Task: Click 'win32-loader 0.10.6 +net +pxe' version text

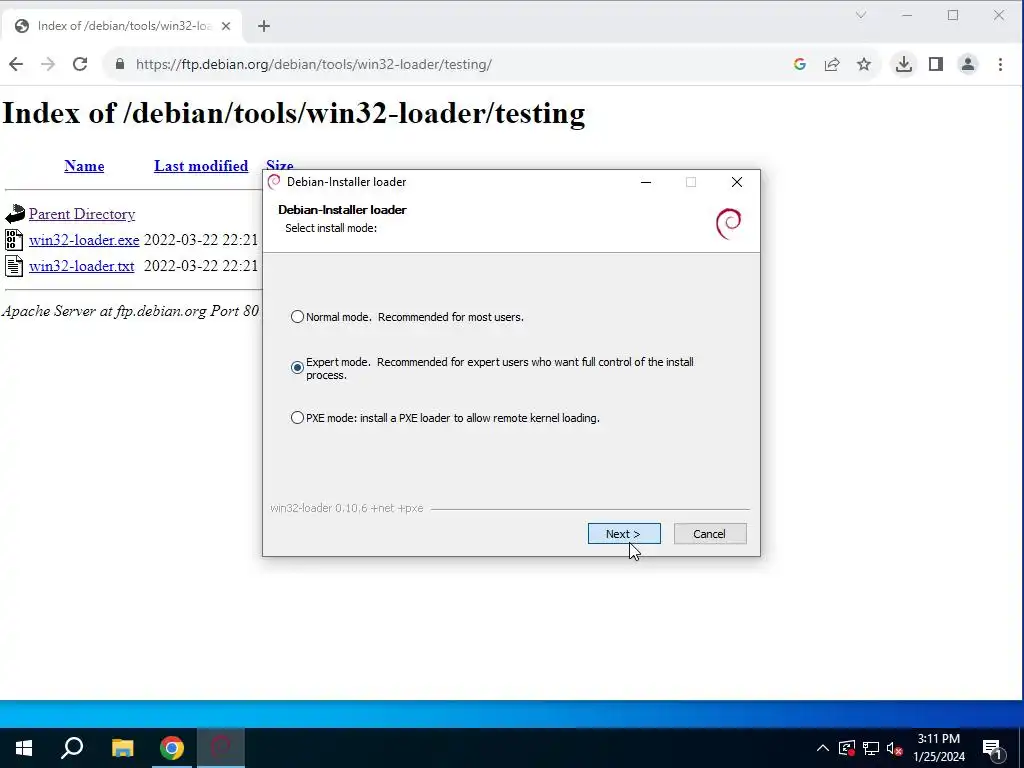Action: click(x=347, y=508)
